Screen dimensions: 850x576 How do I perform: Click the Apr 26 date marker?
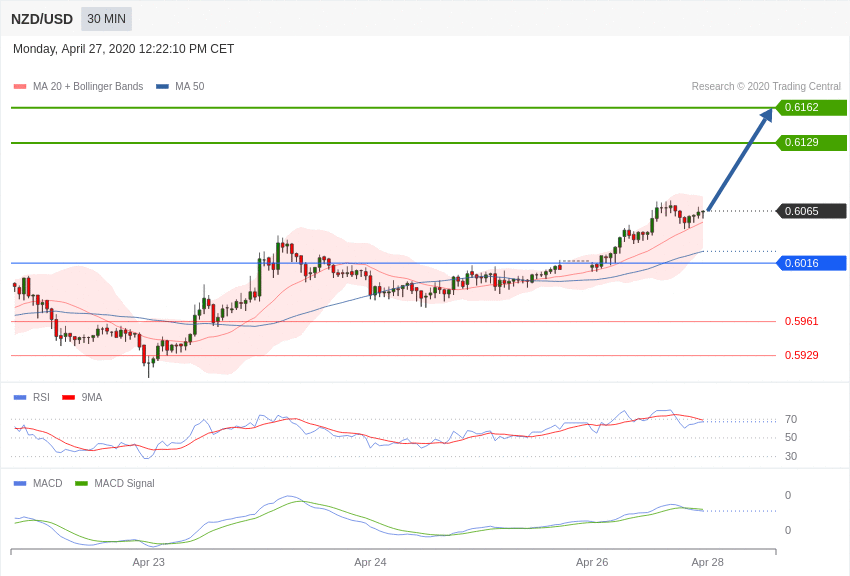pyautogui.click(x=592, y=562)
